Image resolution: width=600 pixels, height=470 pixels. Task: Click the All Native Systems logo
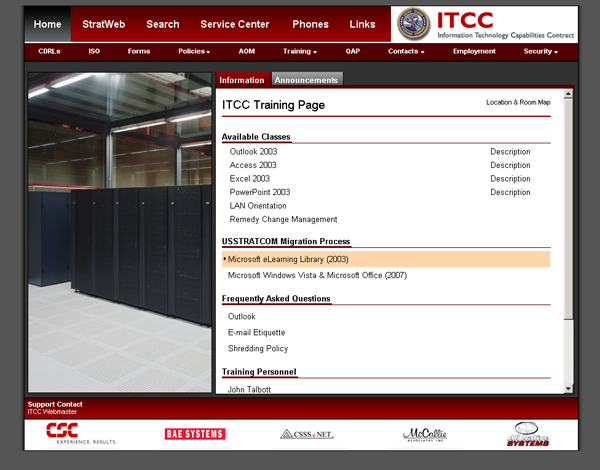pyautogui.click(x=528, y=434)
